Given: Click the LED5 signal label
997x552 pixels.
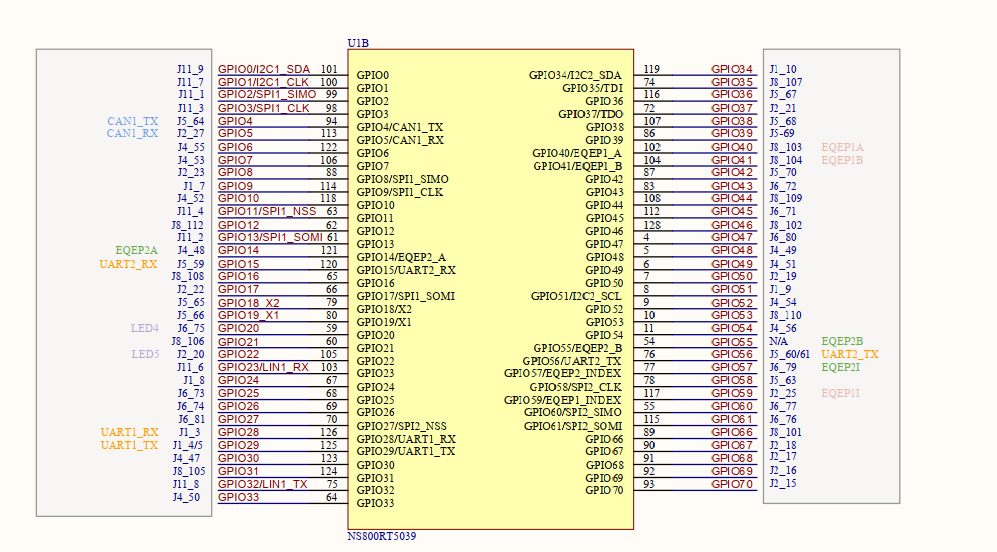Looking at the screenshot, I should click(x=144, y=354).
